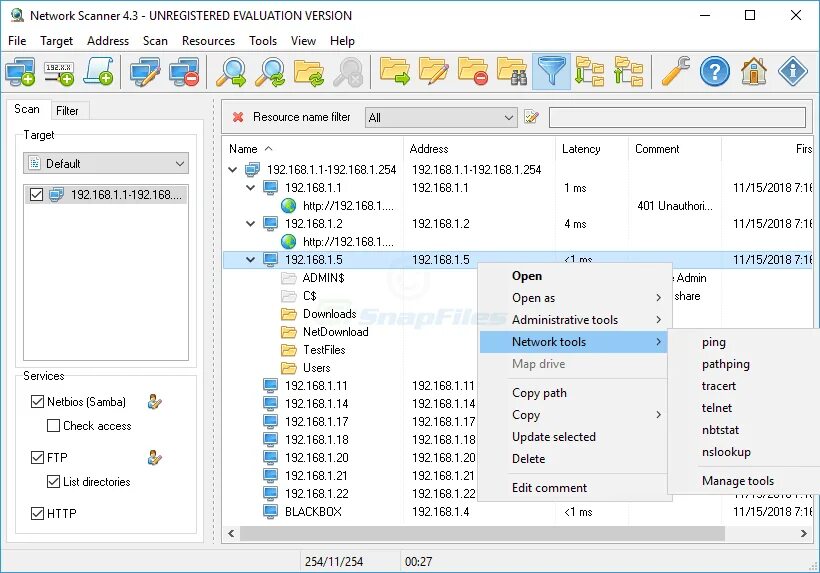Click the add list from file icon
This screenshot has height=573, width=820.
point(98,72)
